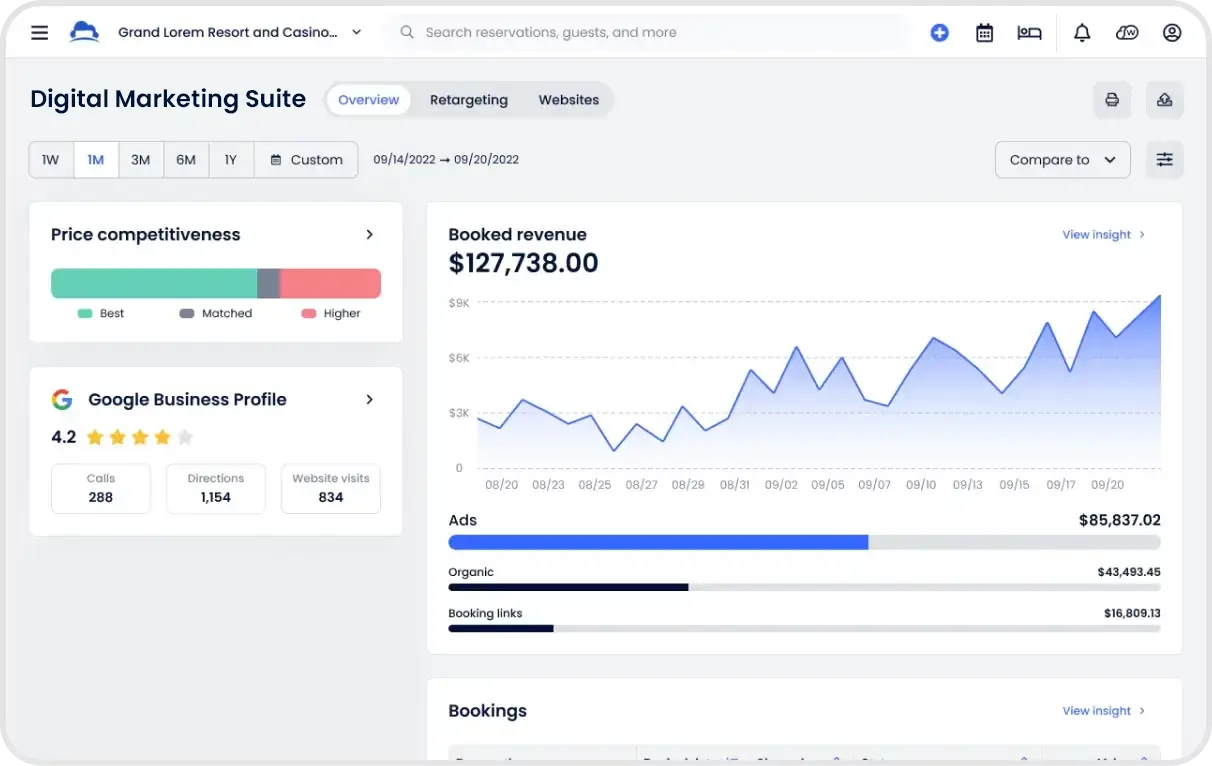The height and width of the screenshot is (766, 1212).
Task: Print the report using printer icon
Action: tap(1112, 100)
